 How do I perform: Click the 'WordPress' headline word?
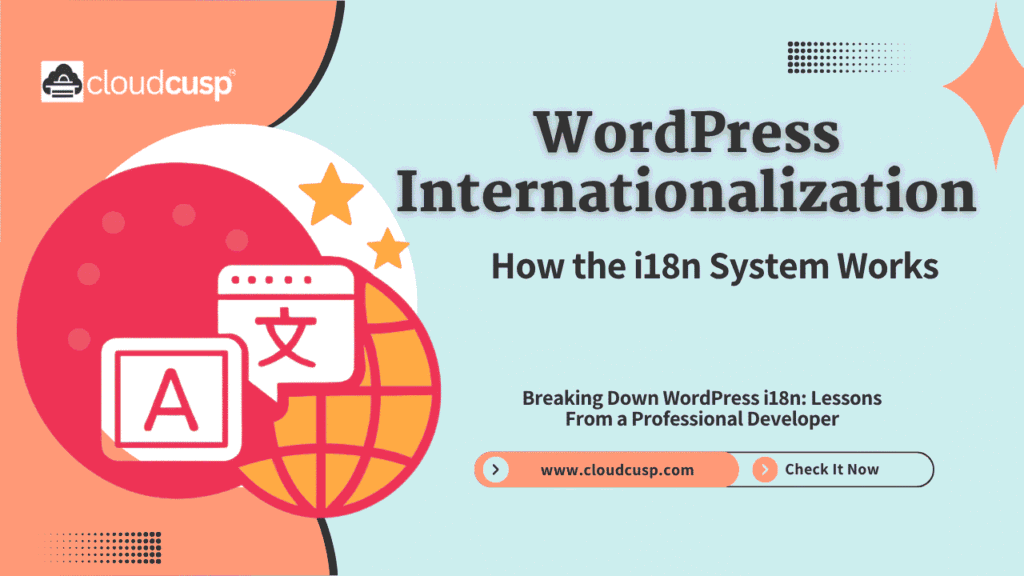click(x=688, y=133)
